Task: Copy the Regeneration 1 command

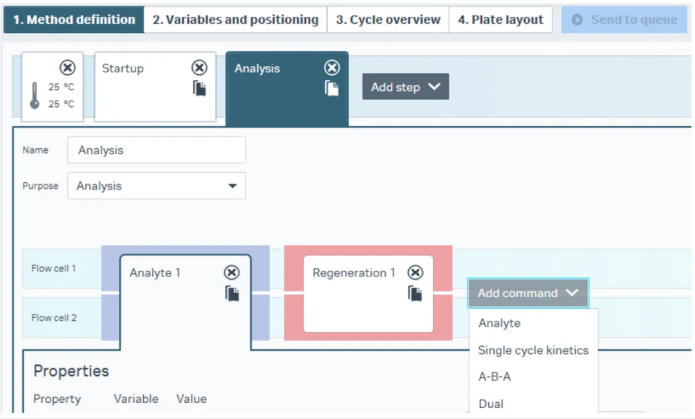Action: pyautogui.click(x=415, y=293)
